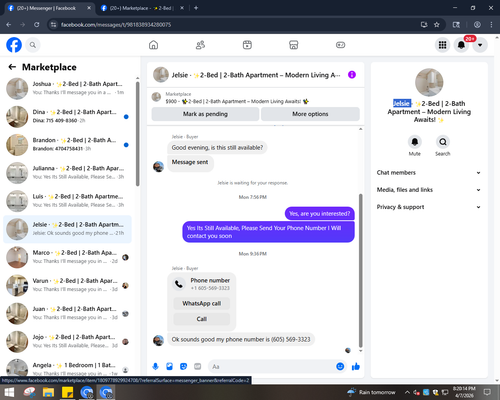Open the Friends icon in top navigation
Screen dimensions: 500x400
(200, 45)
